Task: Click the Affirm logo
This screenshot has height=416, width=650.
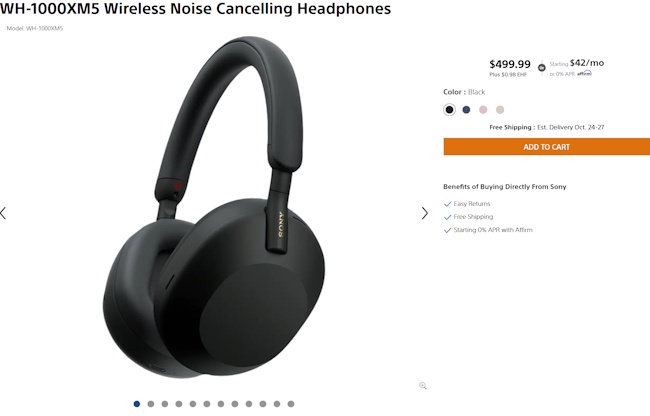Action: coord(584,73)
